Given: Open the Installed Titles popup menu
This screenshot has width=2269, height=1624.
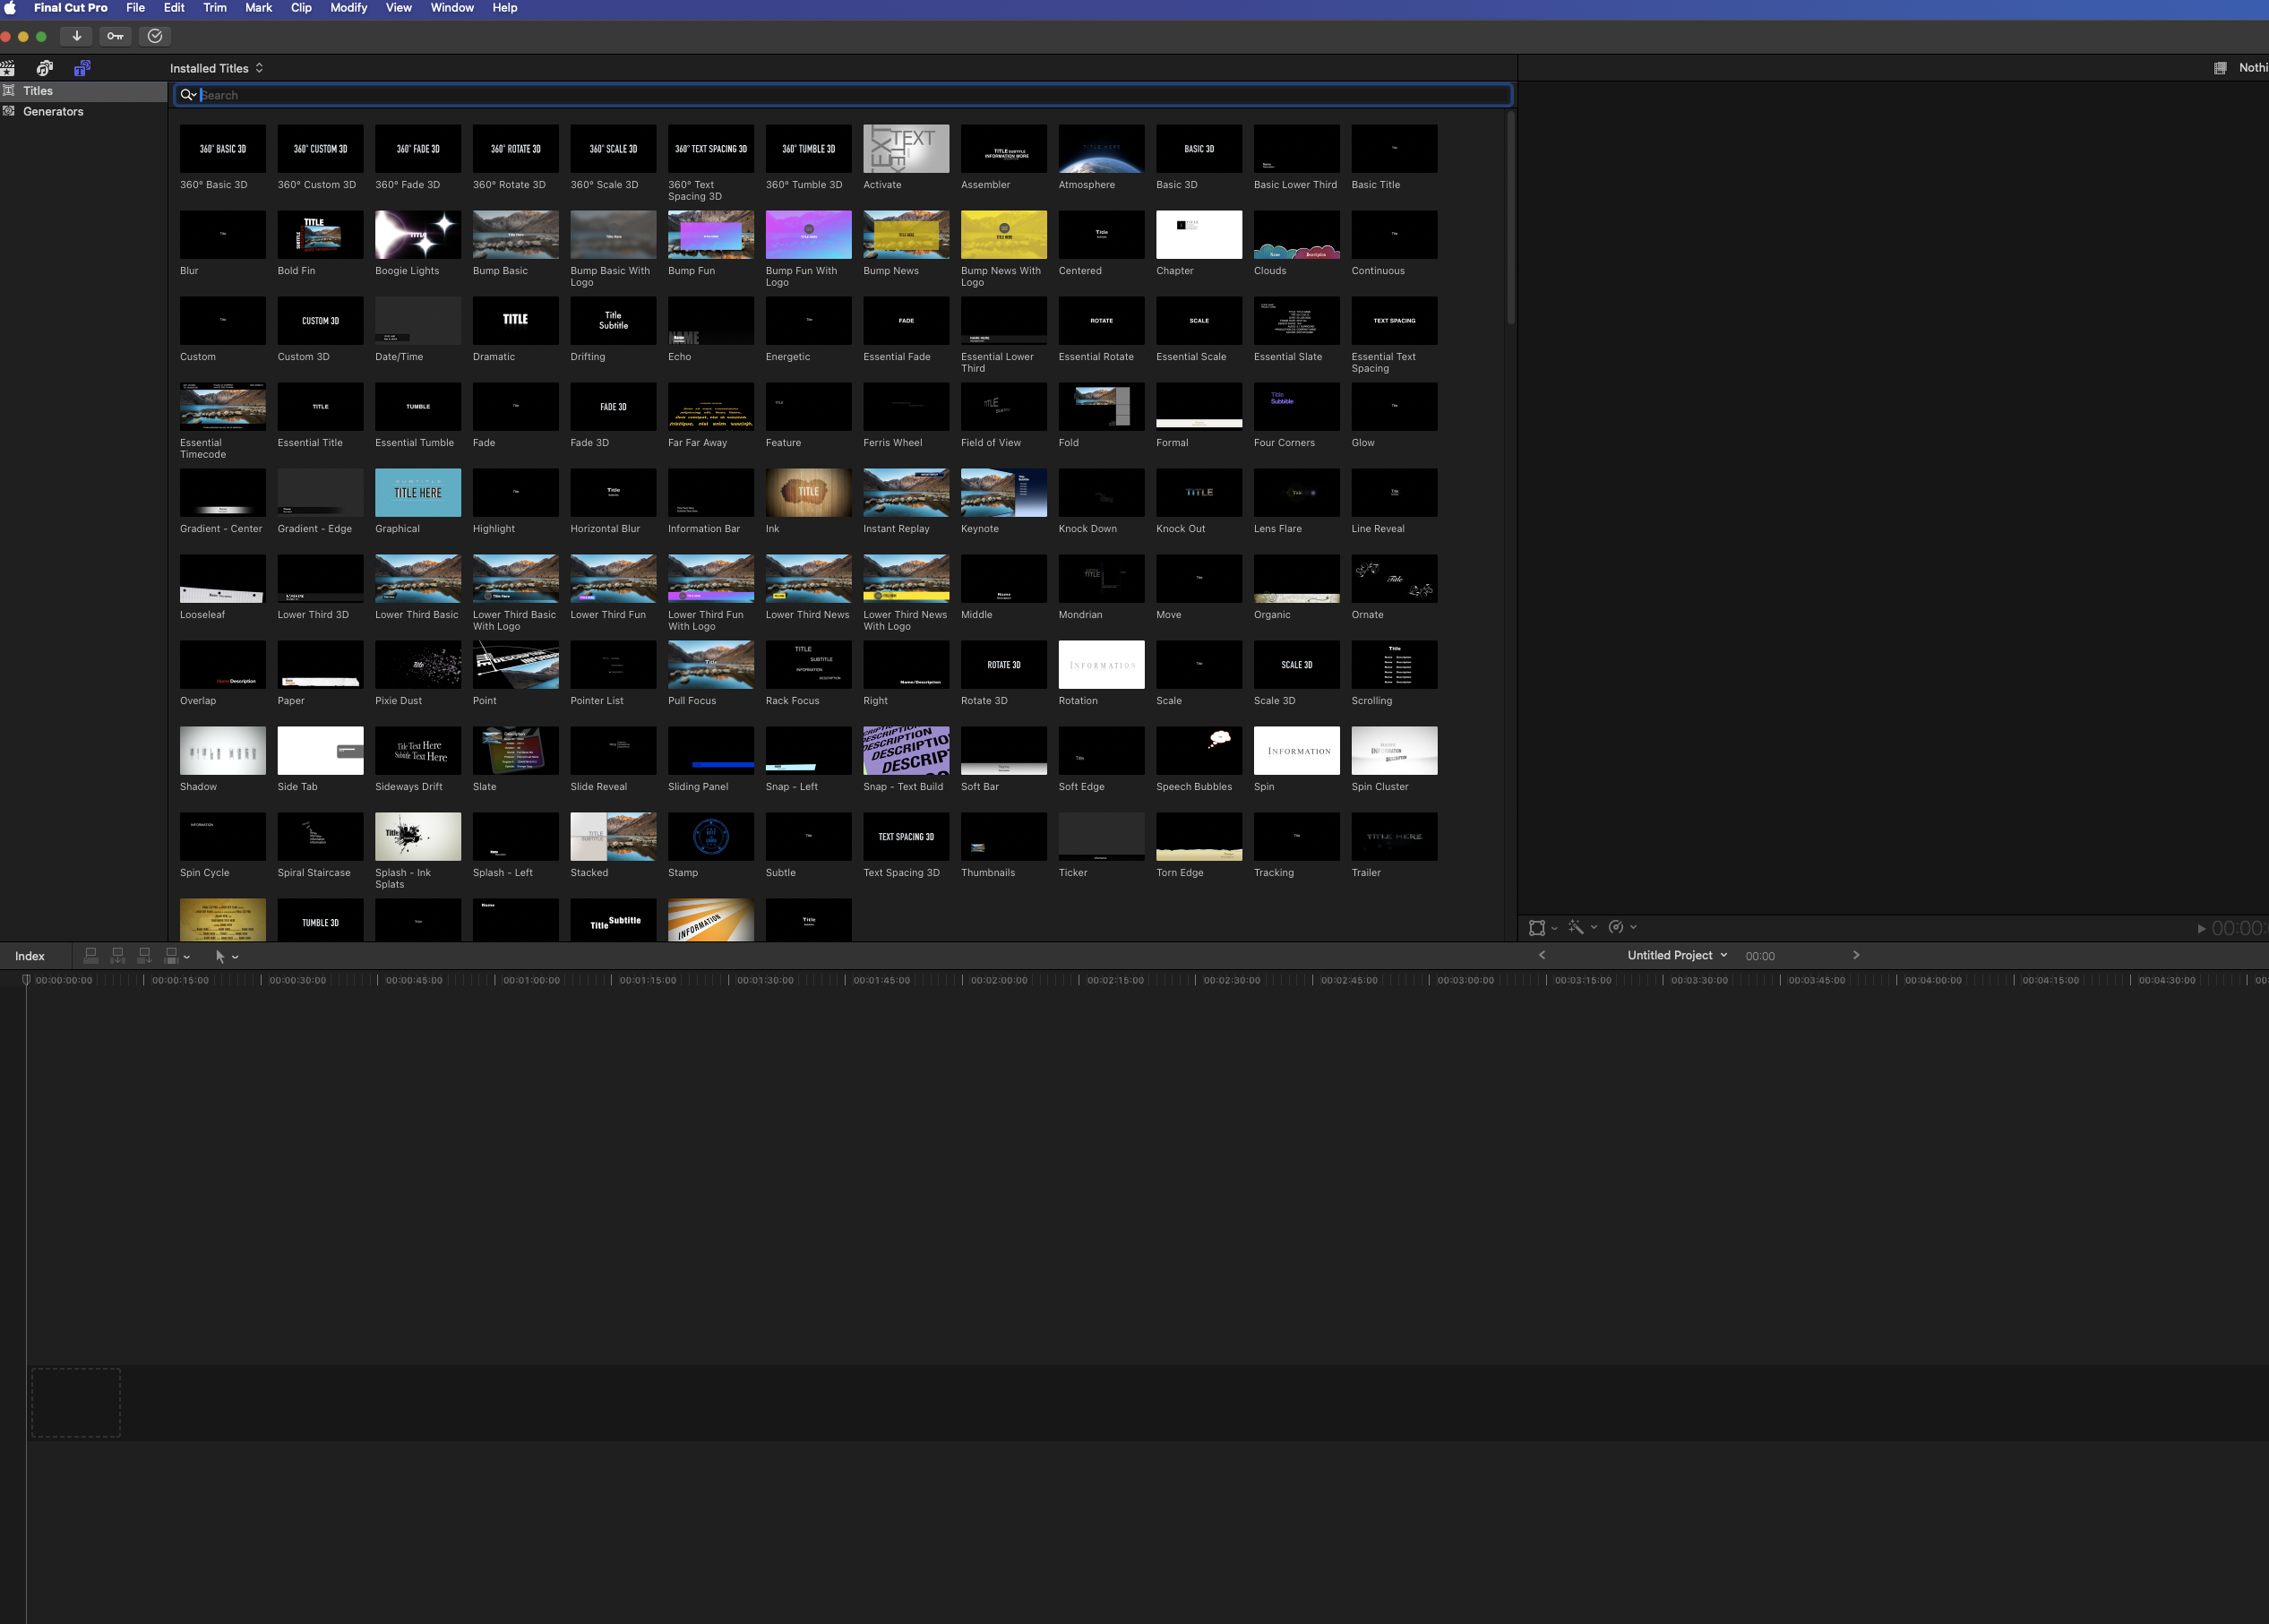Looking at the screenshot, I should (x=217, y=68).
